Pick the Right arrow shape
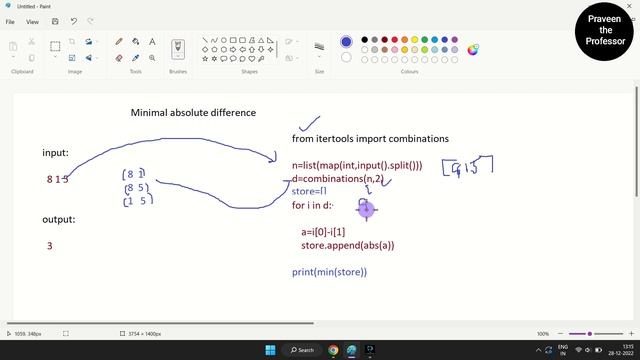 click(233, 49)
